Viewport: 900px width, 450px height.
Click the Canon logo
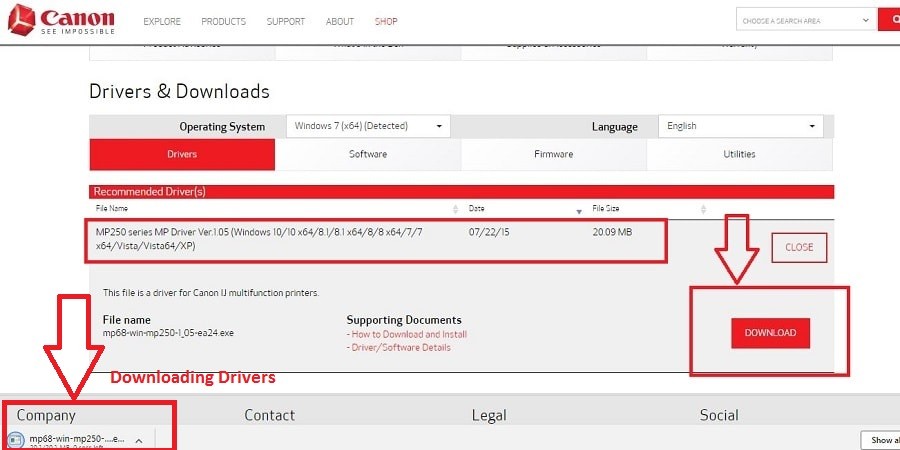(x=61, y=20)
